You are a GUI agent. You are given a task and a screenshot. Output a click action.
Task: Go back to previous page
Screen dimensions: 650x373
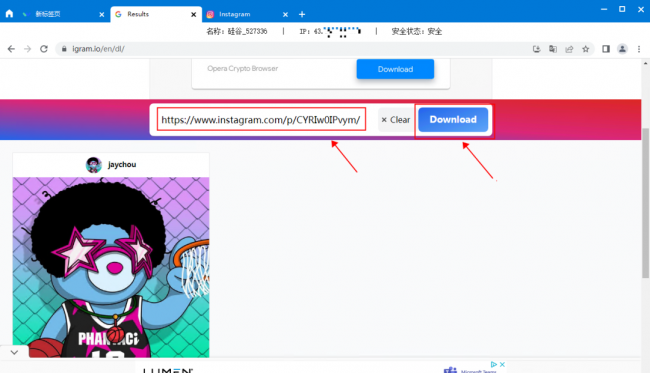coord(11,49)
